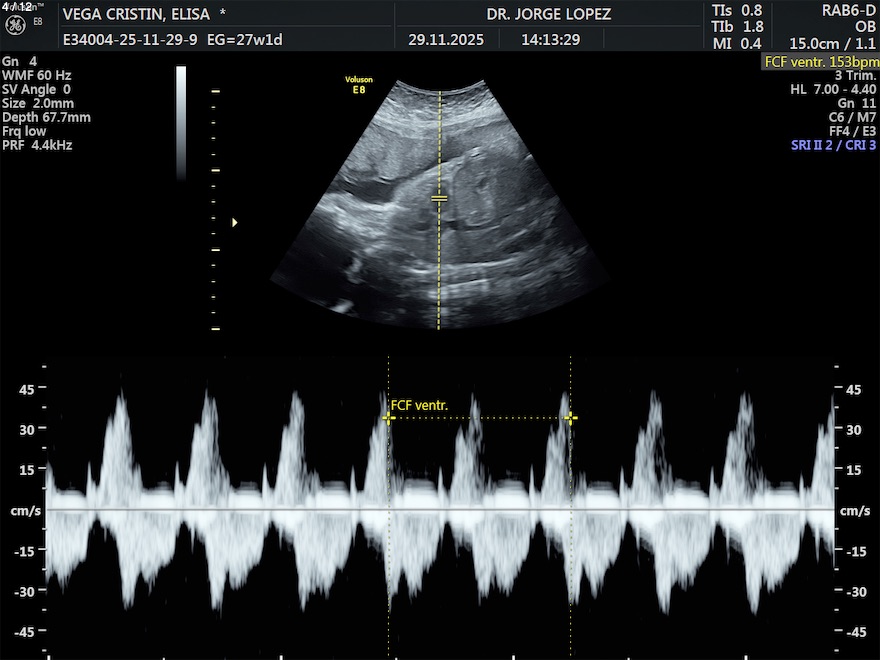The width and height of the screenshot is (880, 660).
Task: Click the grayscale brightness bar
Action: [x=181, y=122]
